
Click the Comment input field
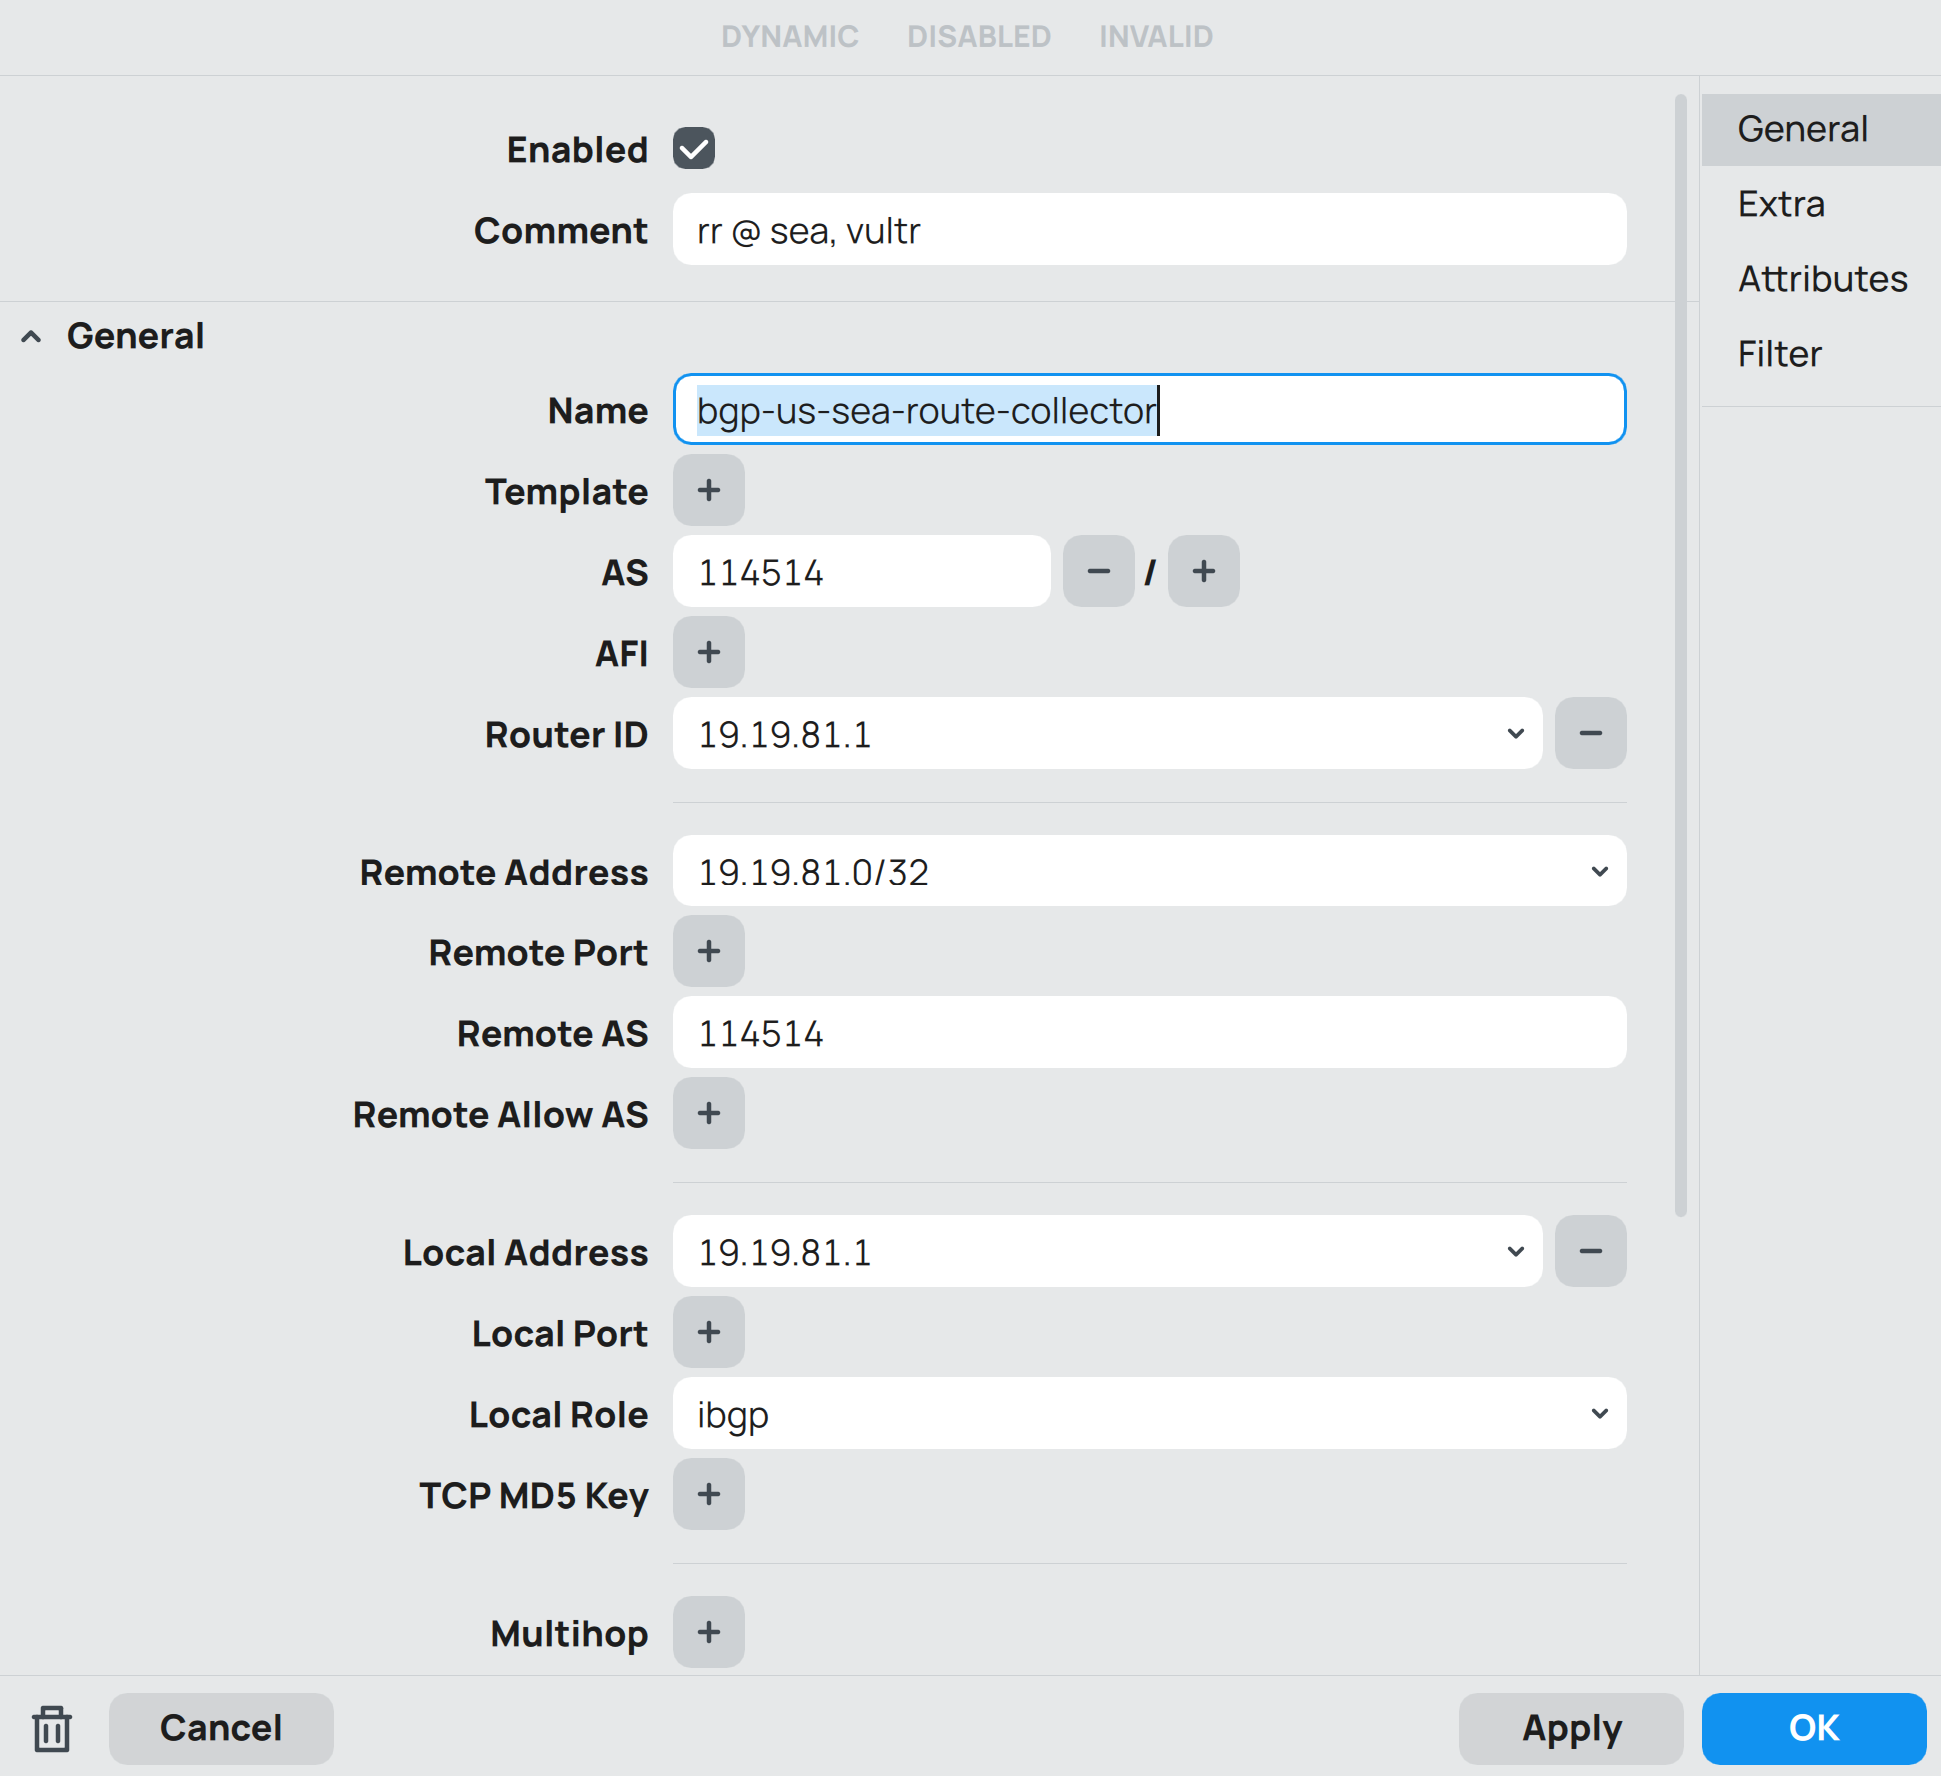coord(1148,230)
